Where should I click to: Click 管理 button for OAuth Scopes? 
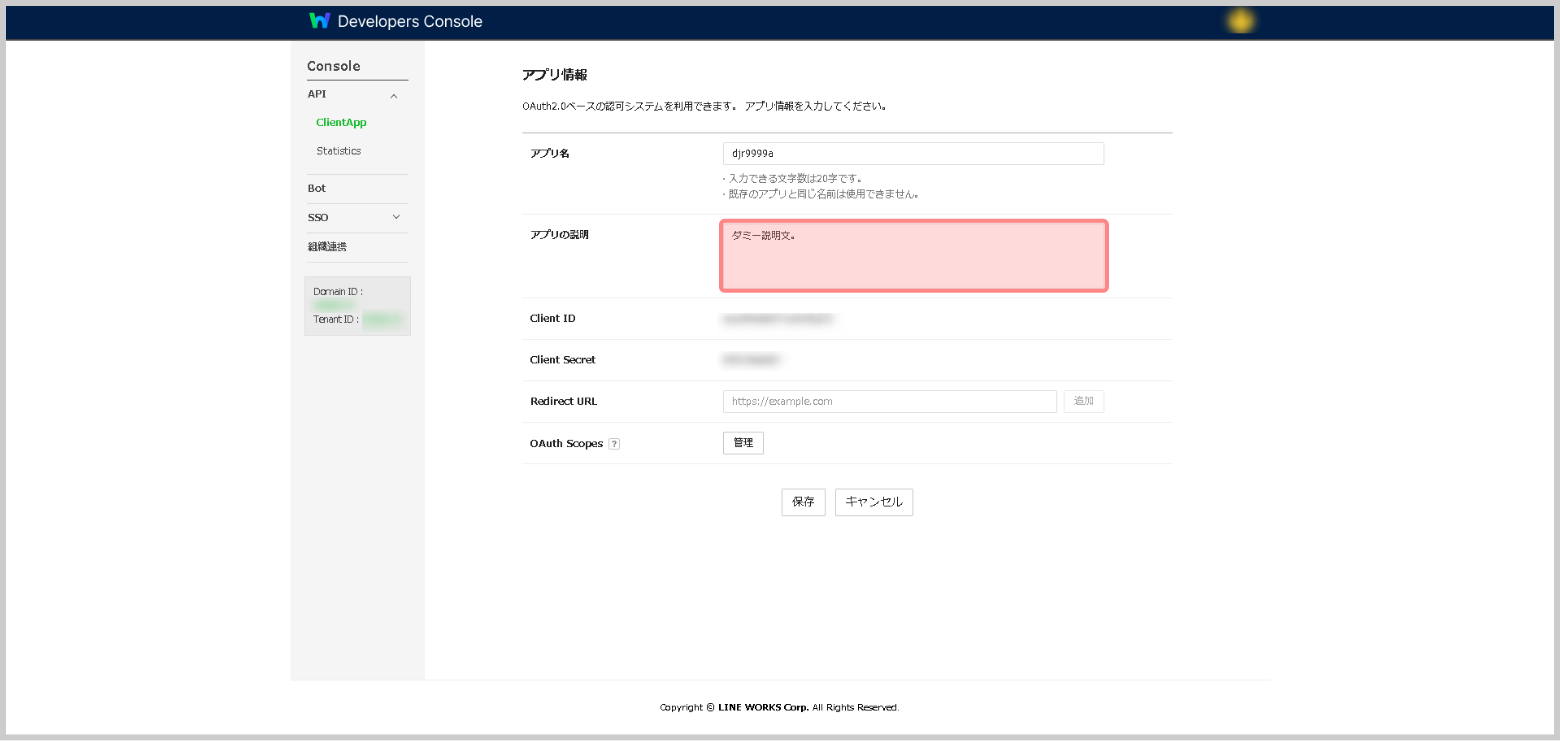tap(743, 443)
